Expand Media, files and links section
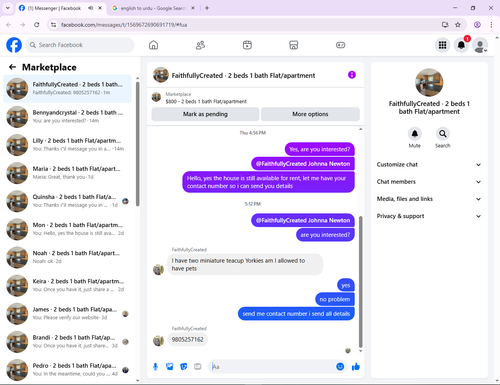The height and width of the screenshot is (385, 500). tap(429, 199)
